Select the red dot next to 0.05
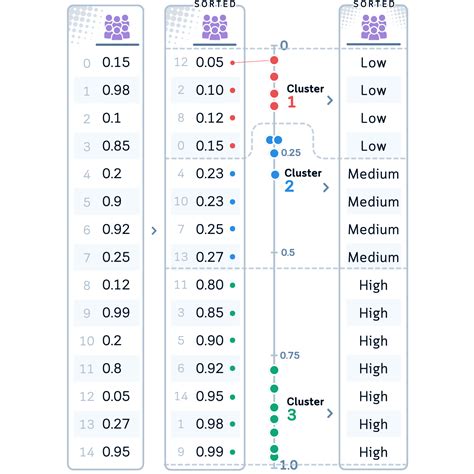The width and height of the screenshot is (474, 474). coord(233,63)
